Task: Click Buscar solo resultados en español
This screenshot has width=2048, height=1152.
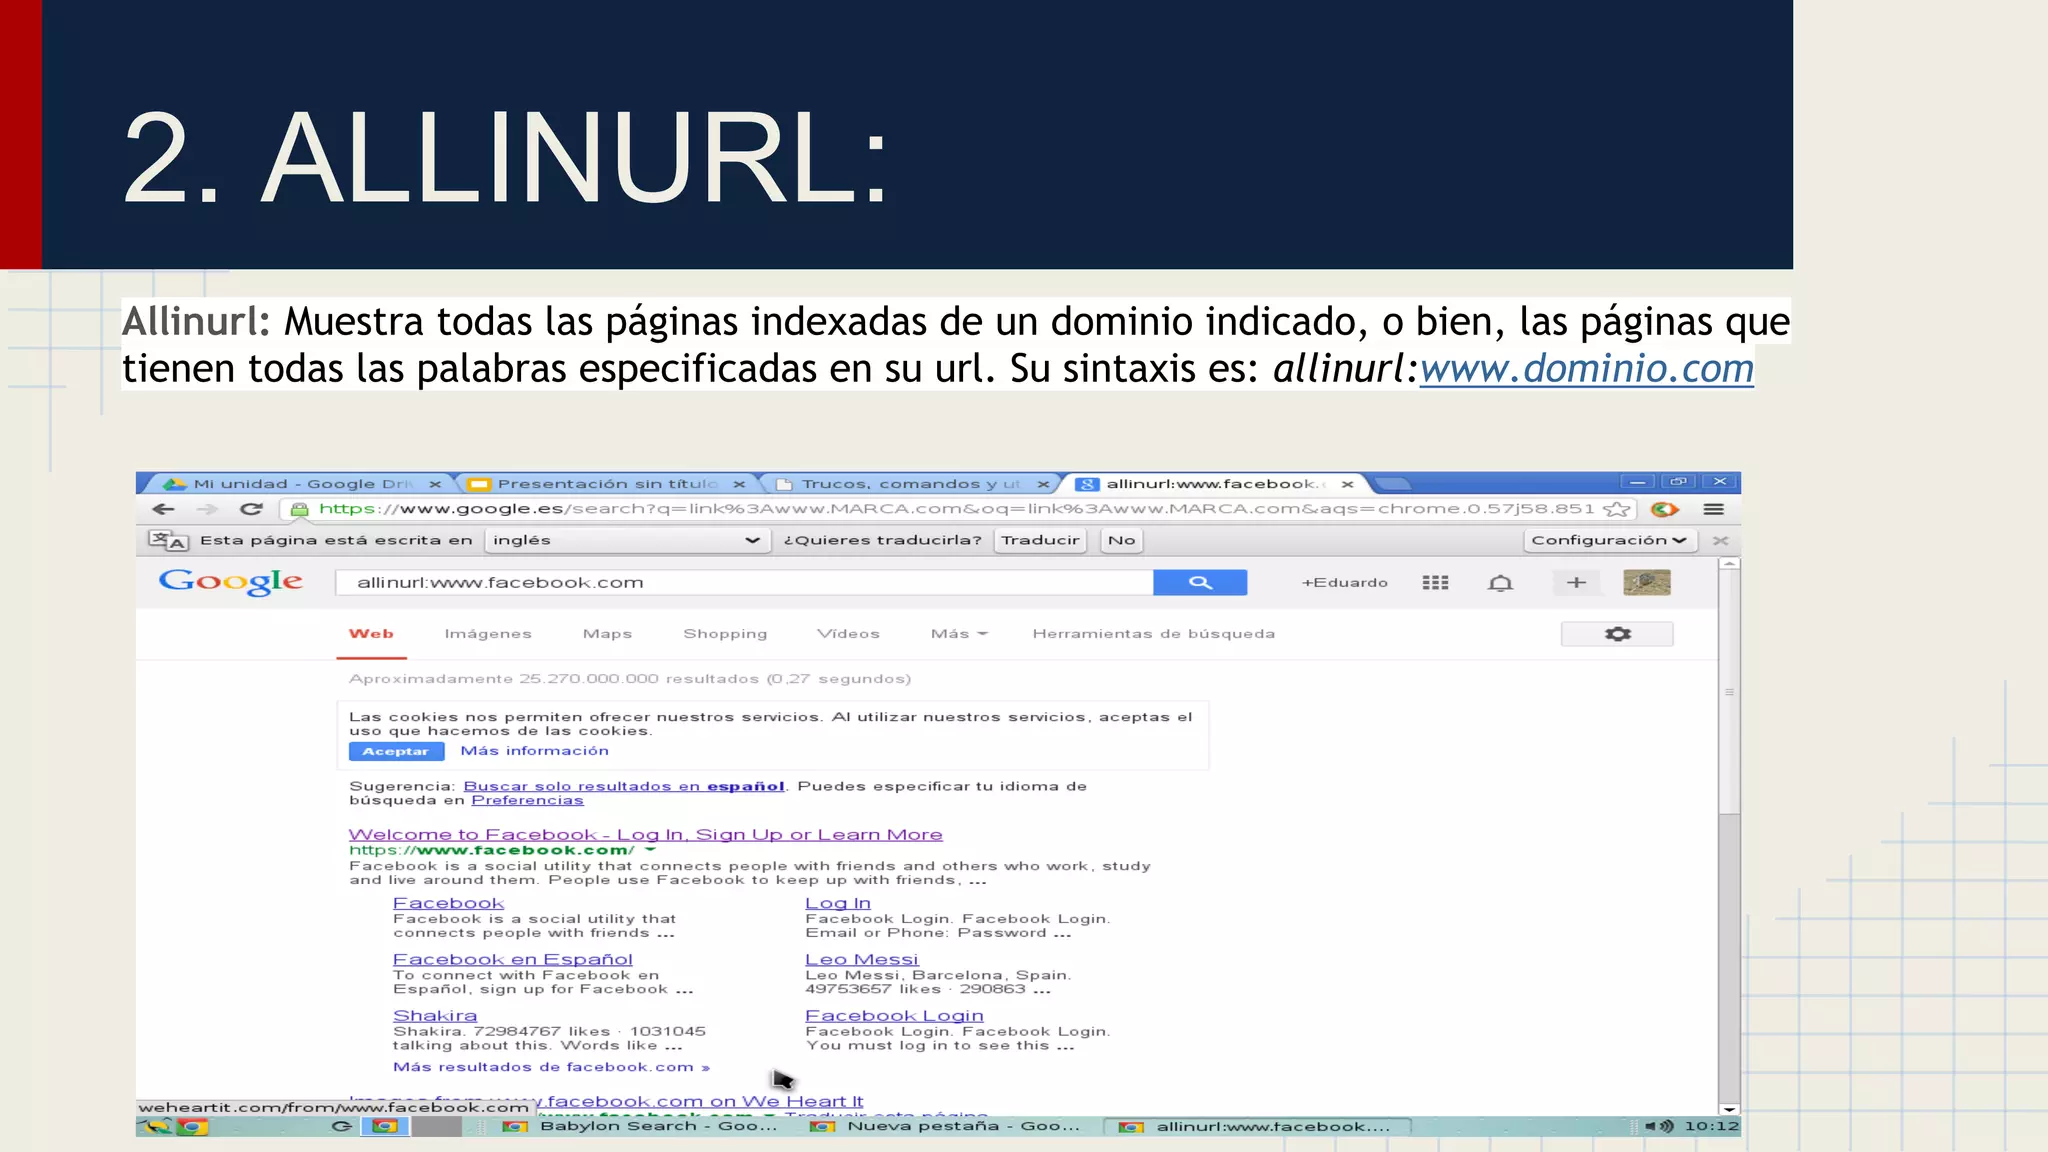Action: pos(624,786)
